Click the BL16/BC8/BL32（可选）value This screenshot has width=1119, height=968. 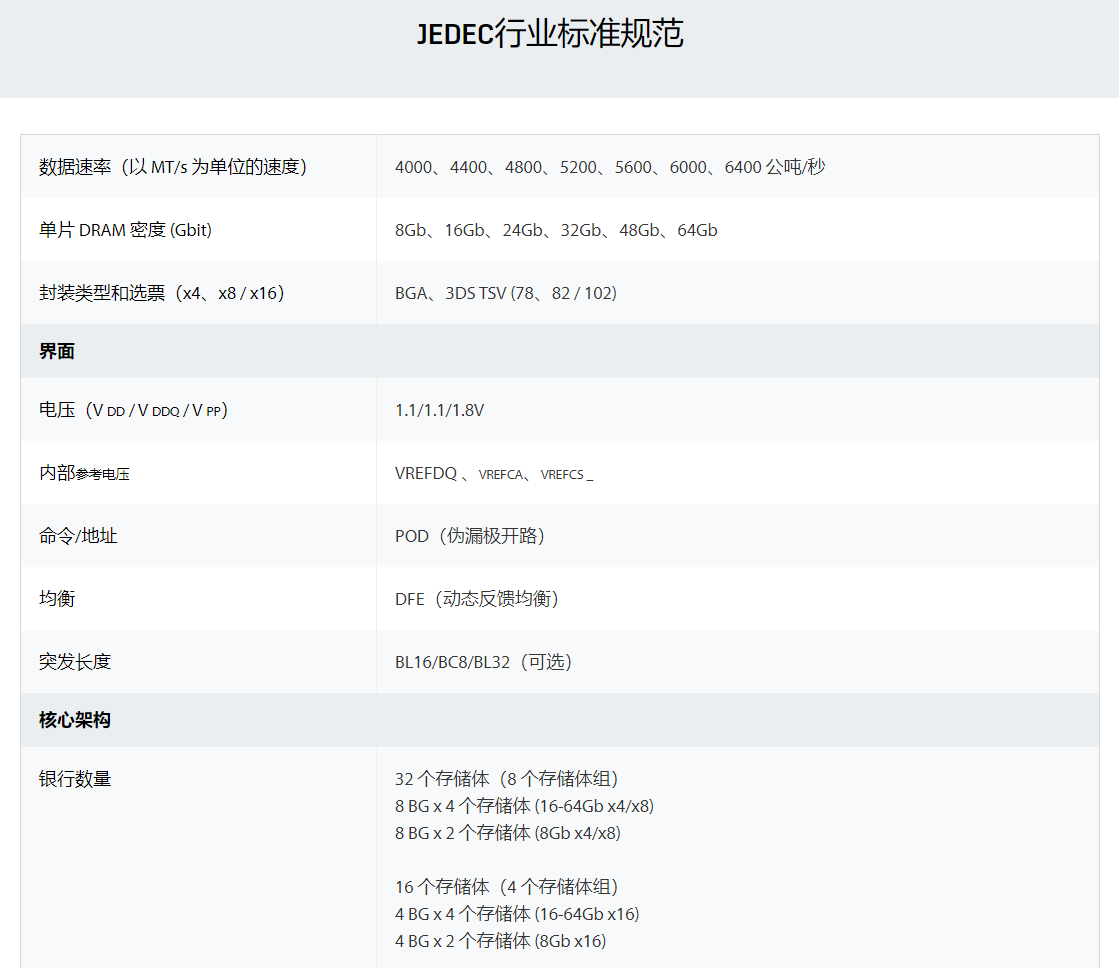pos(484,662)
